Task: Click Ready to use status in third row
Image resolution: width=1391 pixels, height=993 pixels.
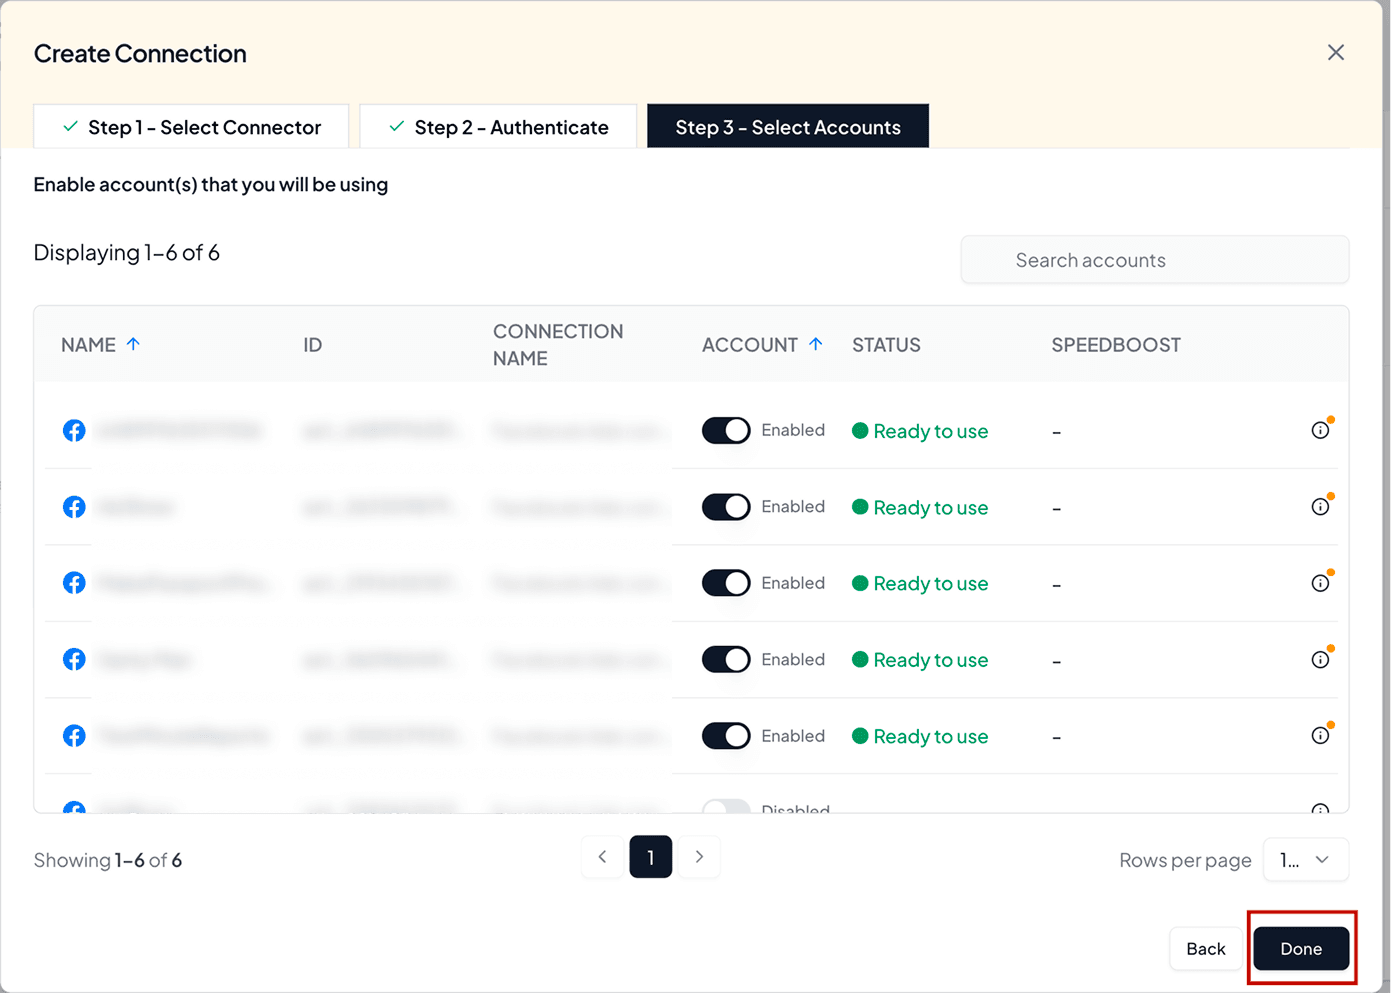Action: click(920, 583)
